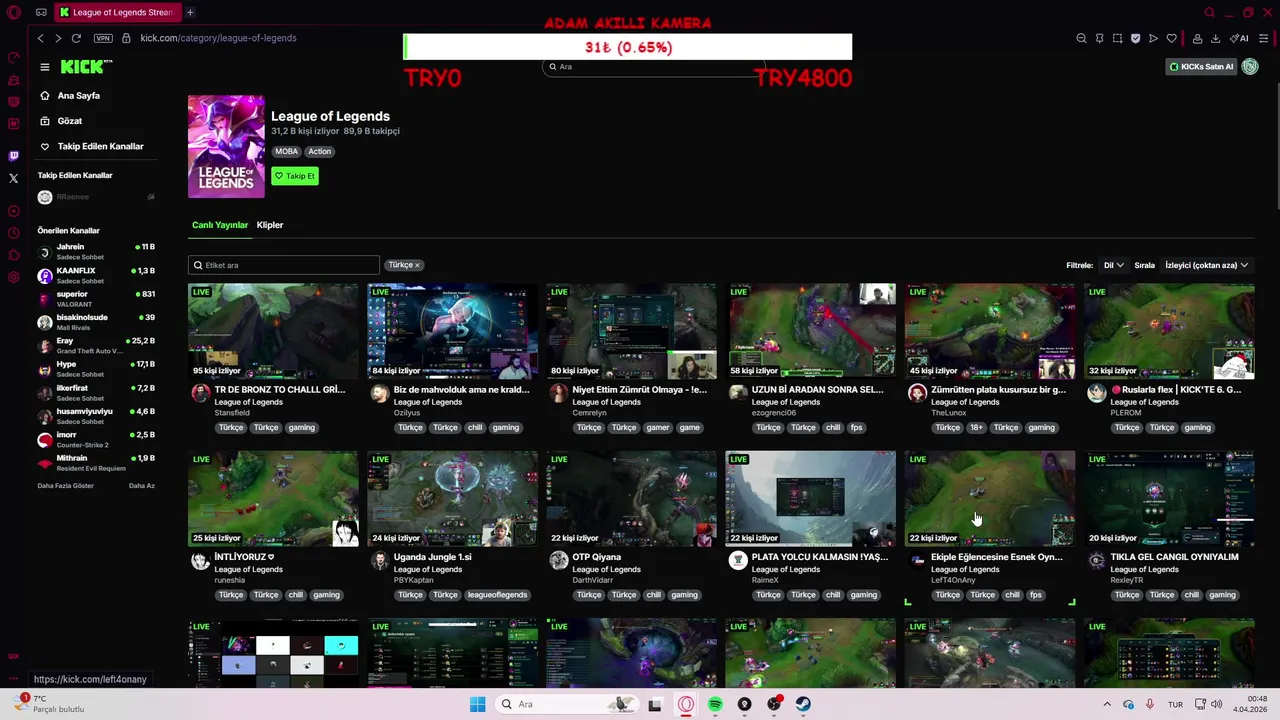Select the Canlı Yayınlar tab

(x=220, y=225)
